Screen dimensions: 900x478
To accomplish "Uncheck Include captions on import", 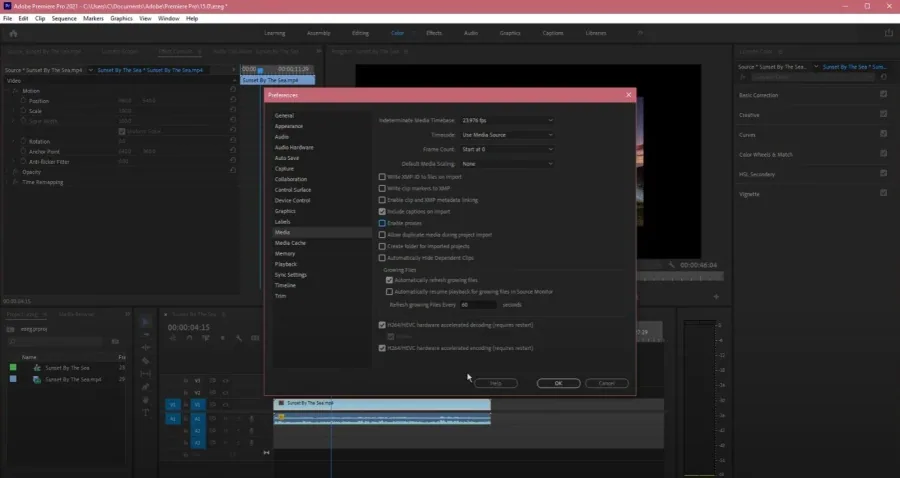I will coord(382,212).
